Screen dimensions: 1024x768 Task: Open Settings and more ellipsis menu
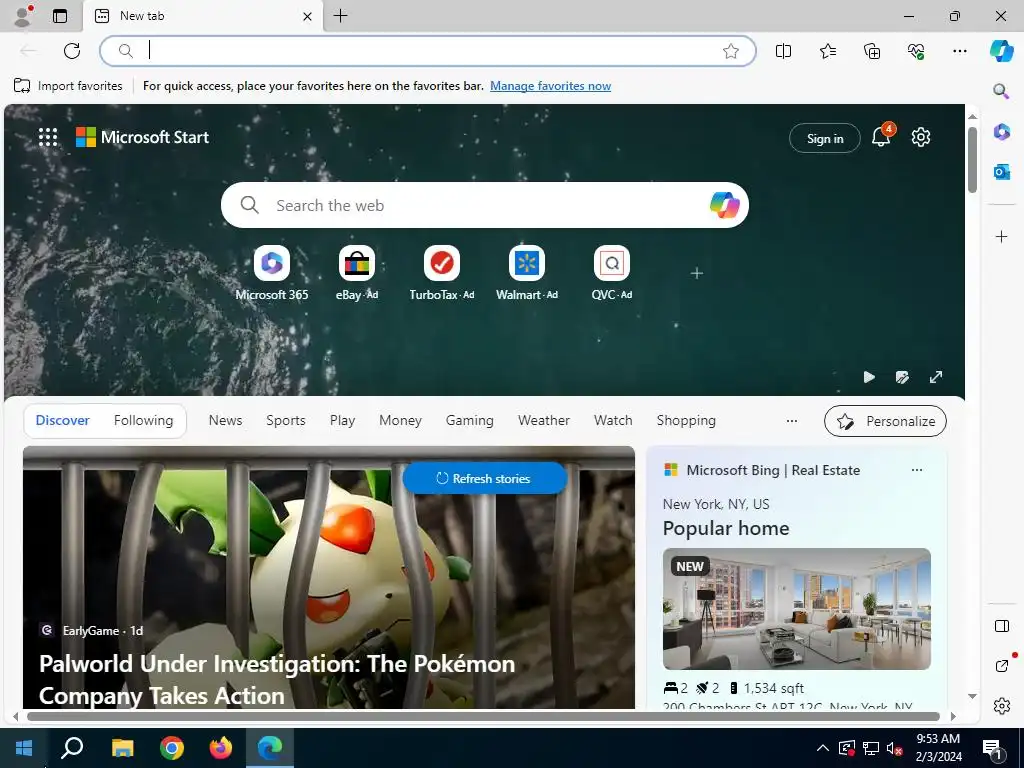(959, 51)
